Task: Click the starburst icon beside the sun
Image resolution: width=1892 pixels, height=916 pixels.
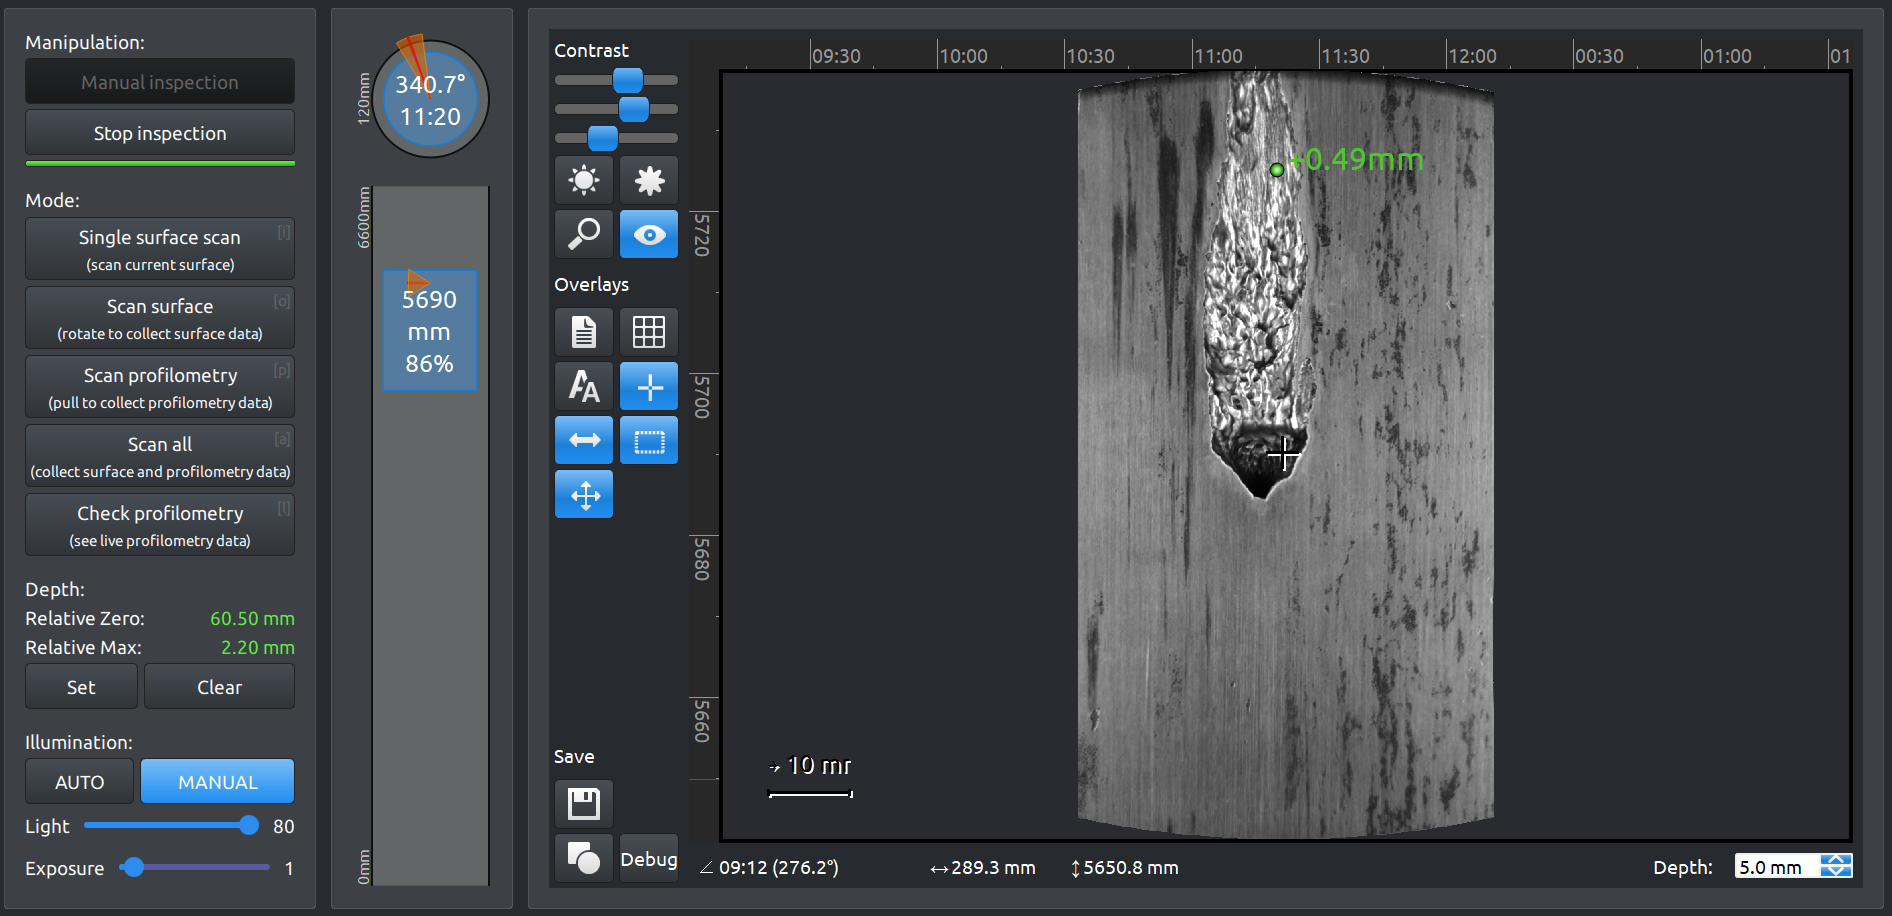Action: tap(649, 181)
